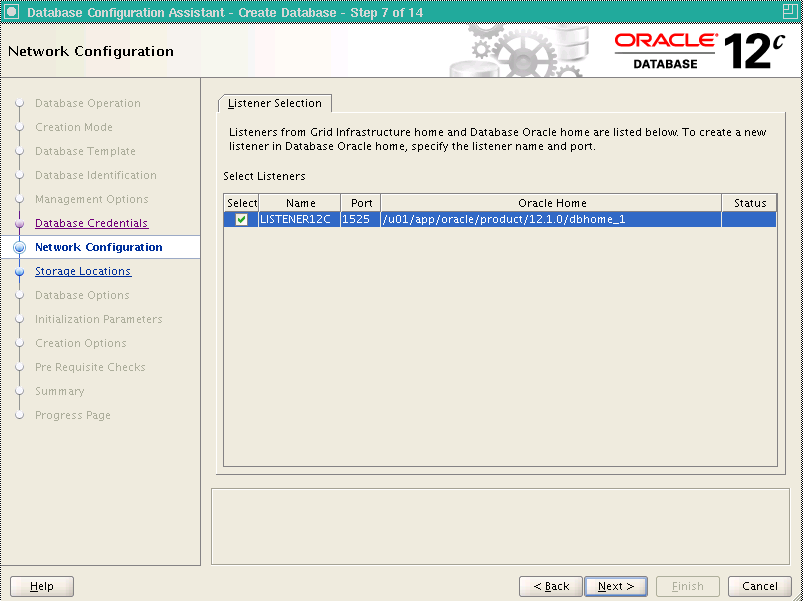Open the Database Credentials step link

91,223
